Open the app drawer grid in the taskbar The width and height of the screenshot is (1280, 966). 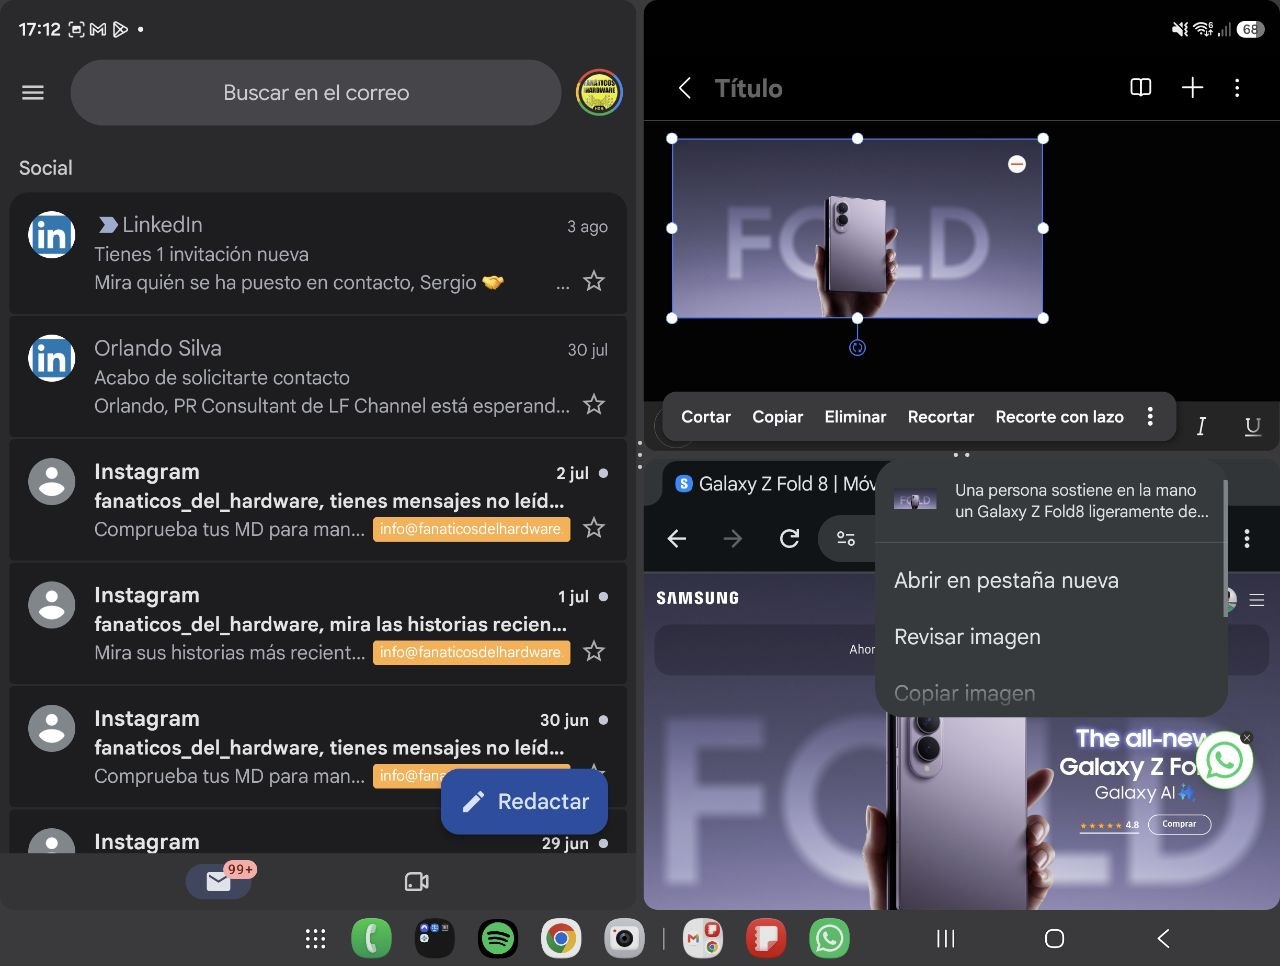[x=316, y=939]
